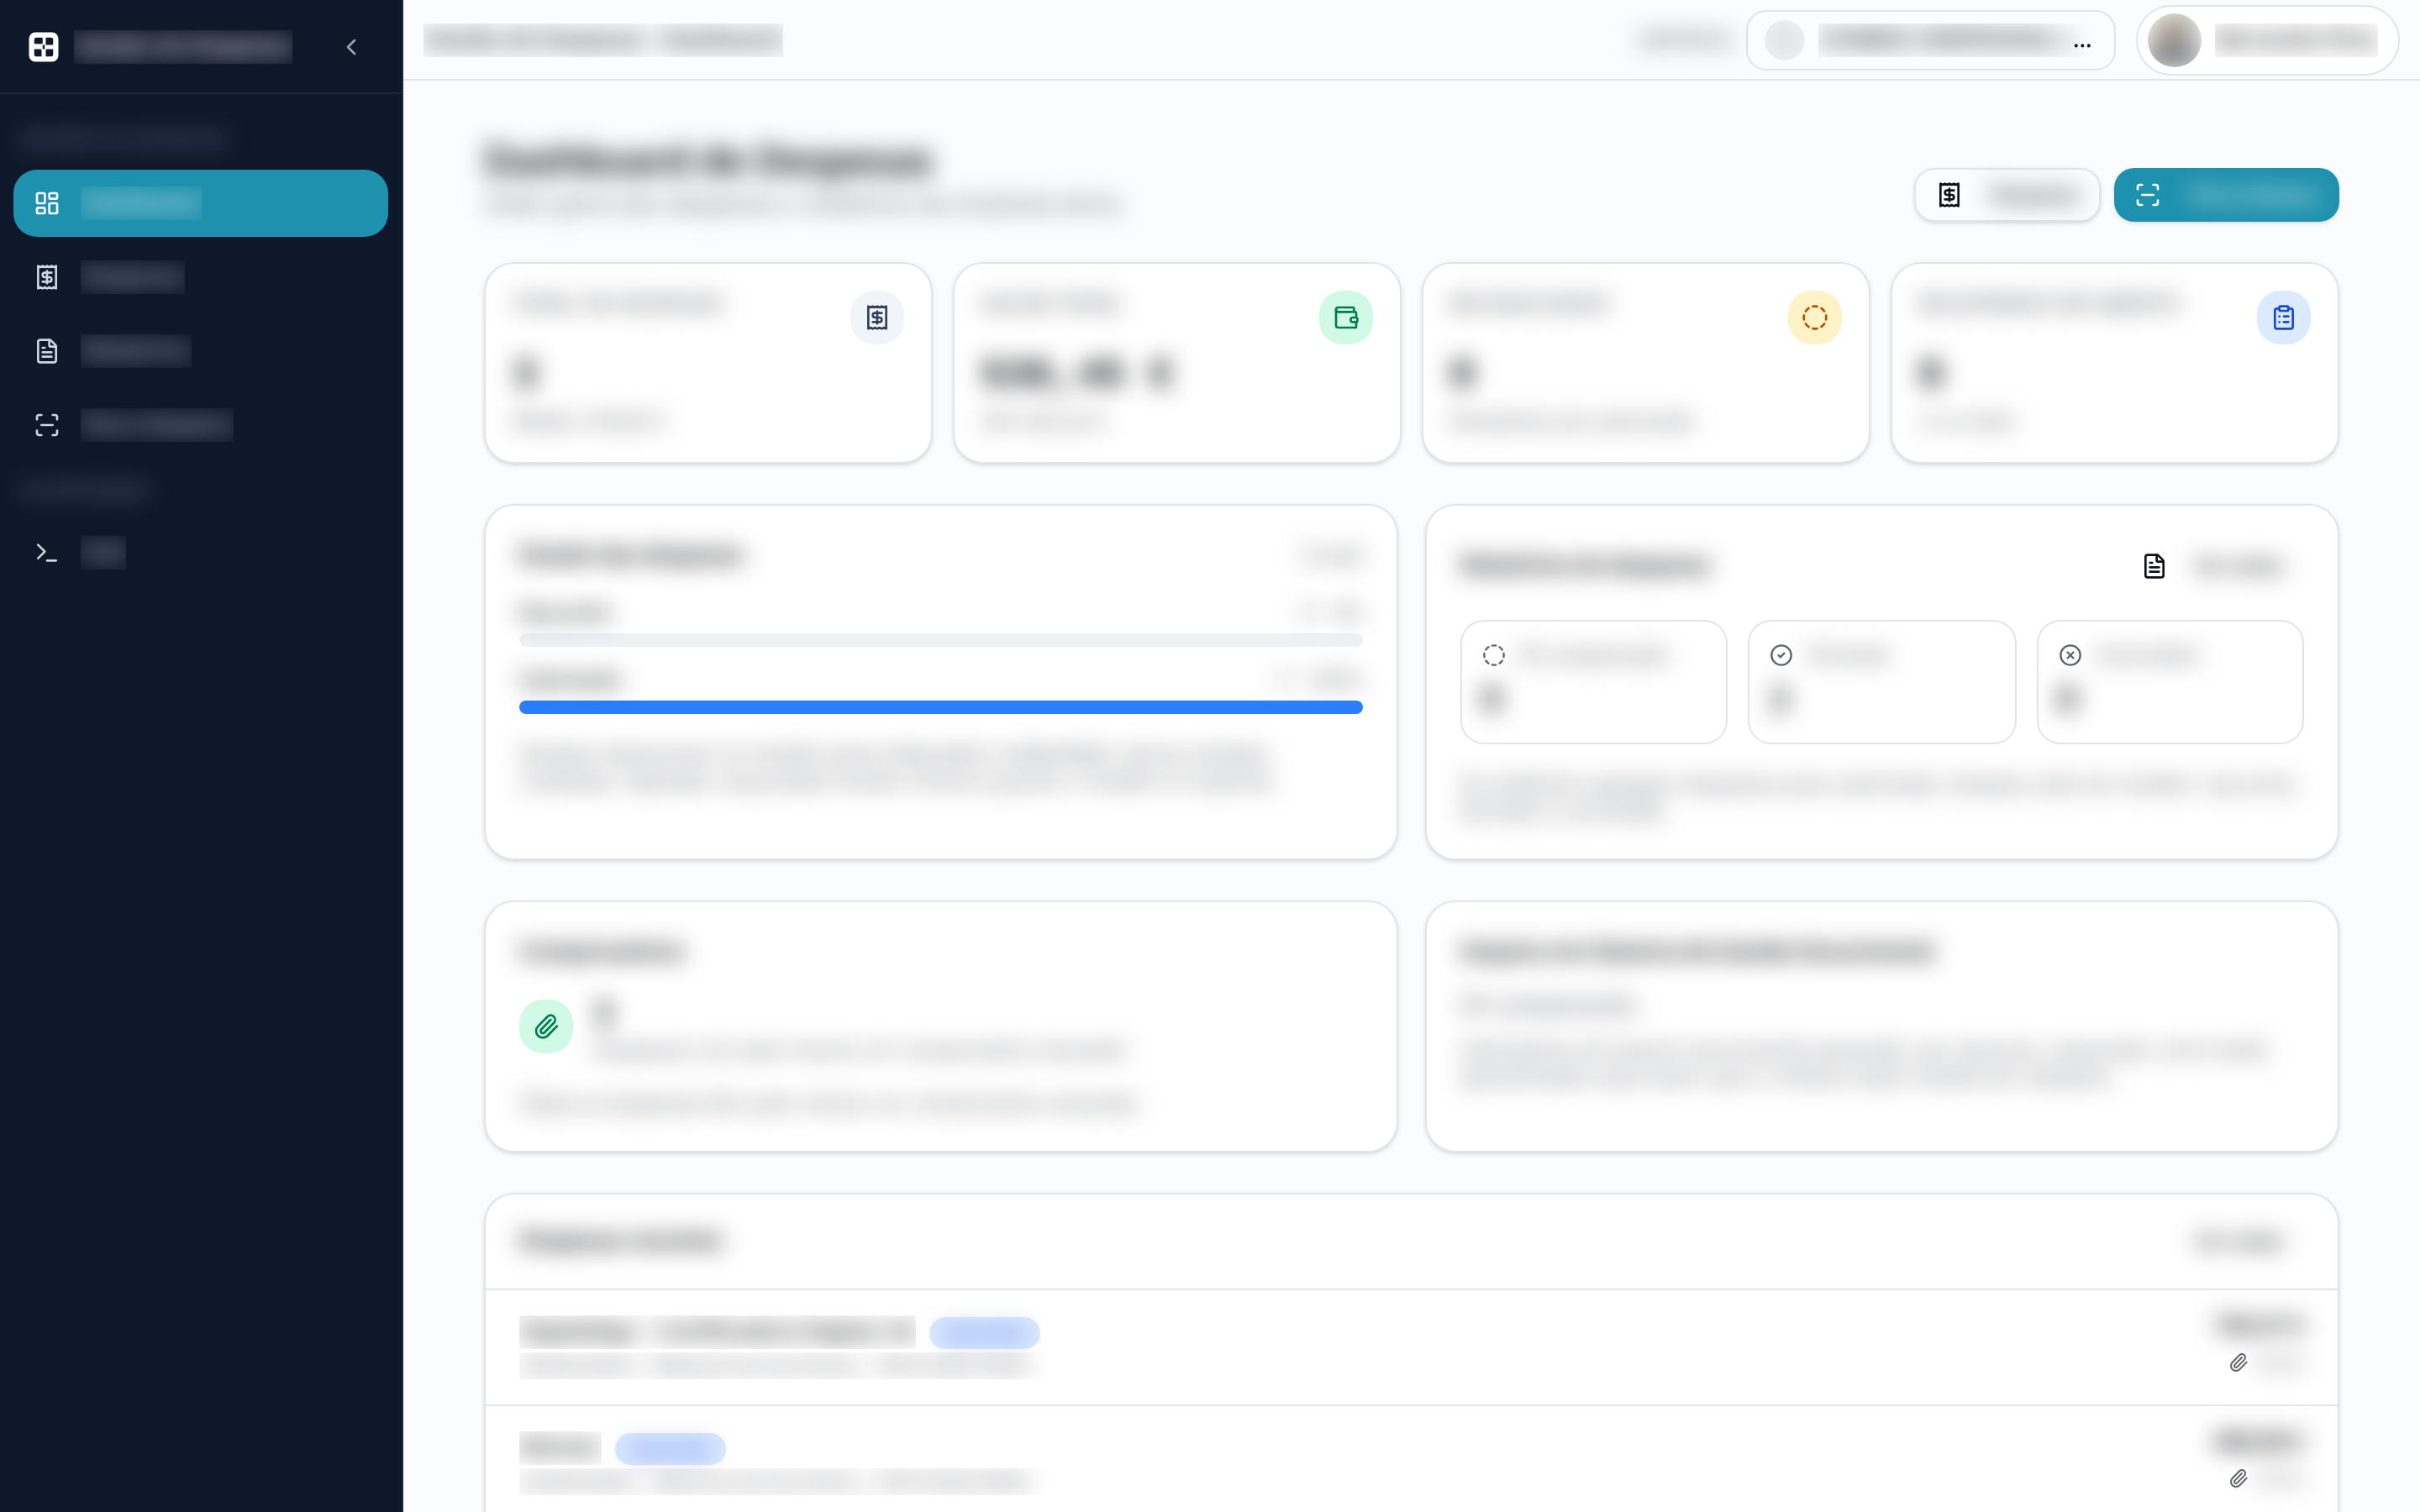This screenshot has width=2420, height=1512.
Task: Select the check-circle approved status tile
Action: click(x=1882, y=682)
